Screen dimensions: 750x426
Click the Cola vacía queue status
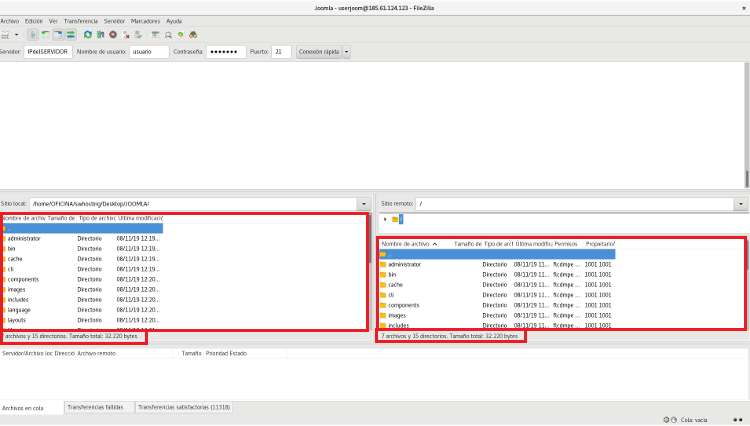694,420
